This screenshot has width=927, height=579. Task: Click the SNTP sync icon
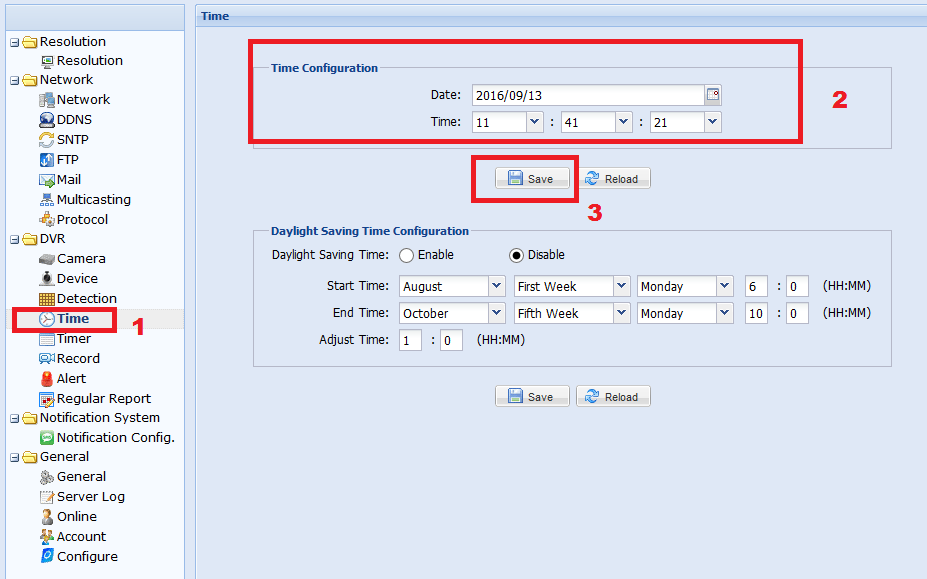point(47,140)
